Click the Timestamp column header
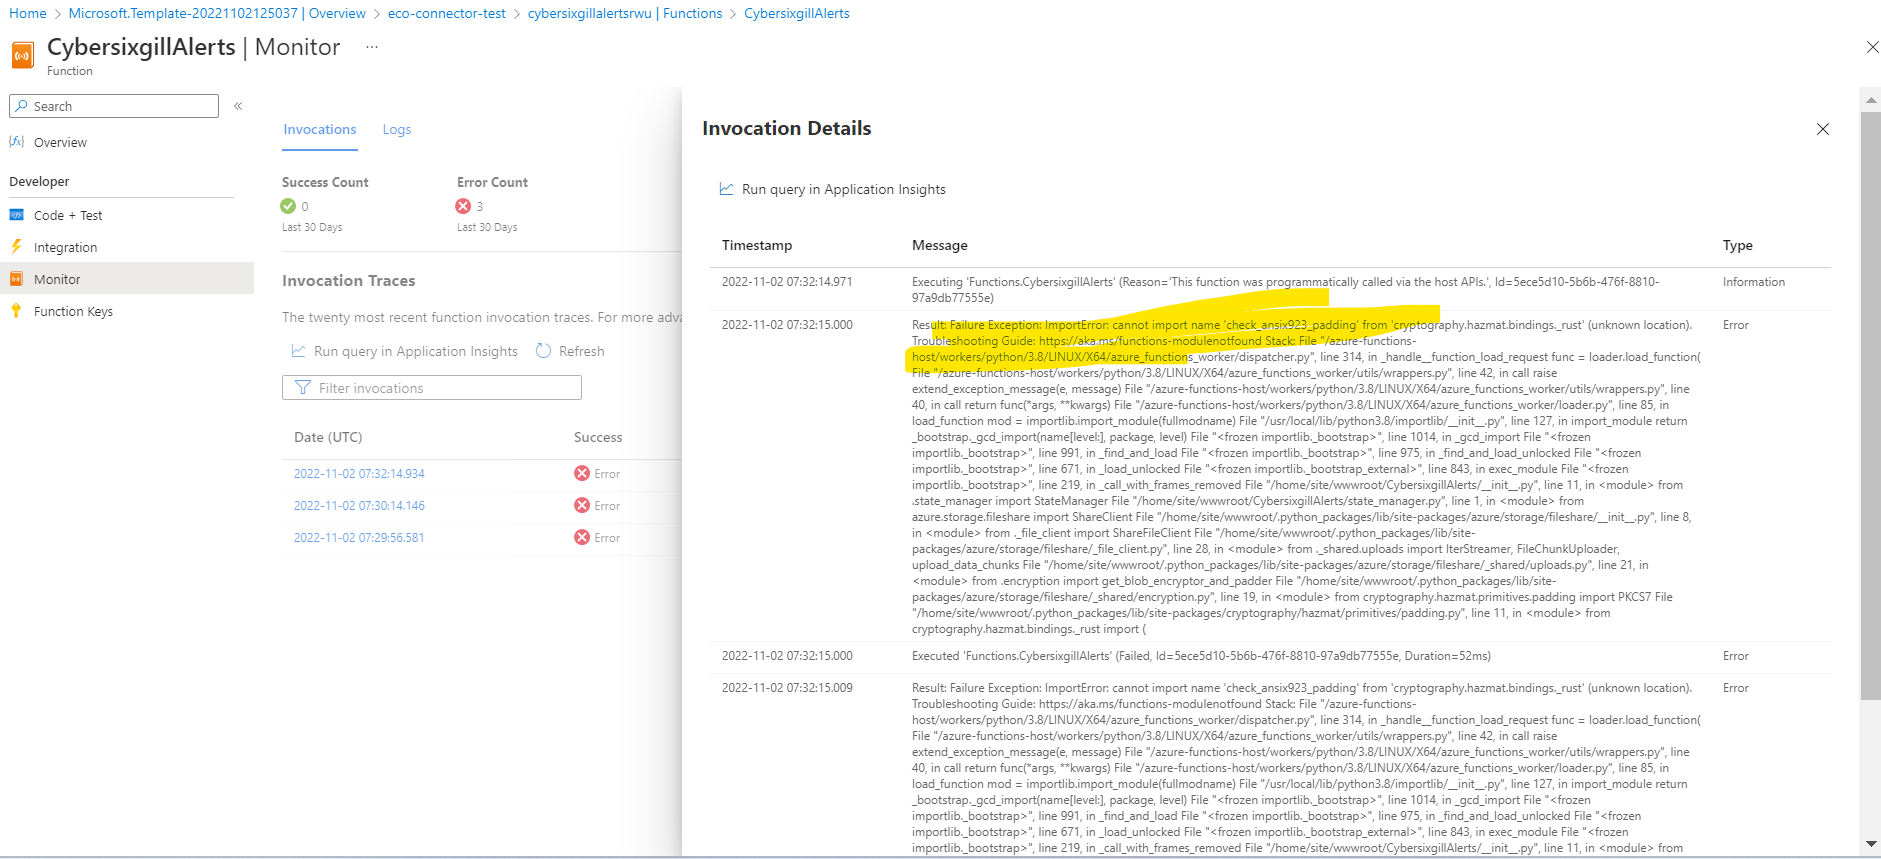The width and height of the screenshot is (1881, 859). (x=757, y=245)
